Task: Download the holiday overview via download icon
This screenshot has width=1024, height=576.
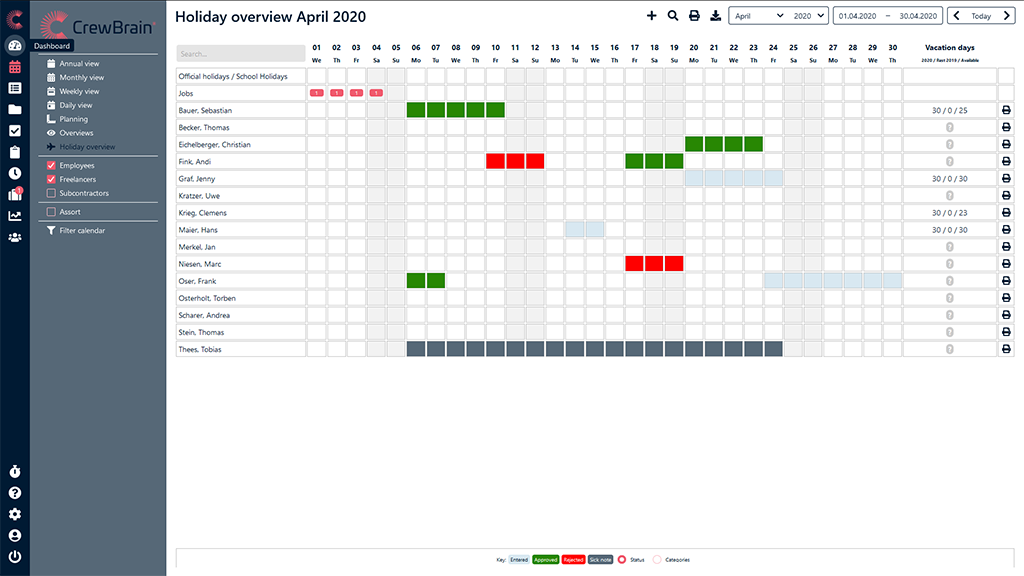Action: point(715,16)
